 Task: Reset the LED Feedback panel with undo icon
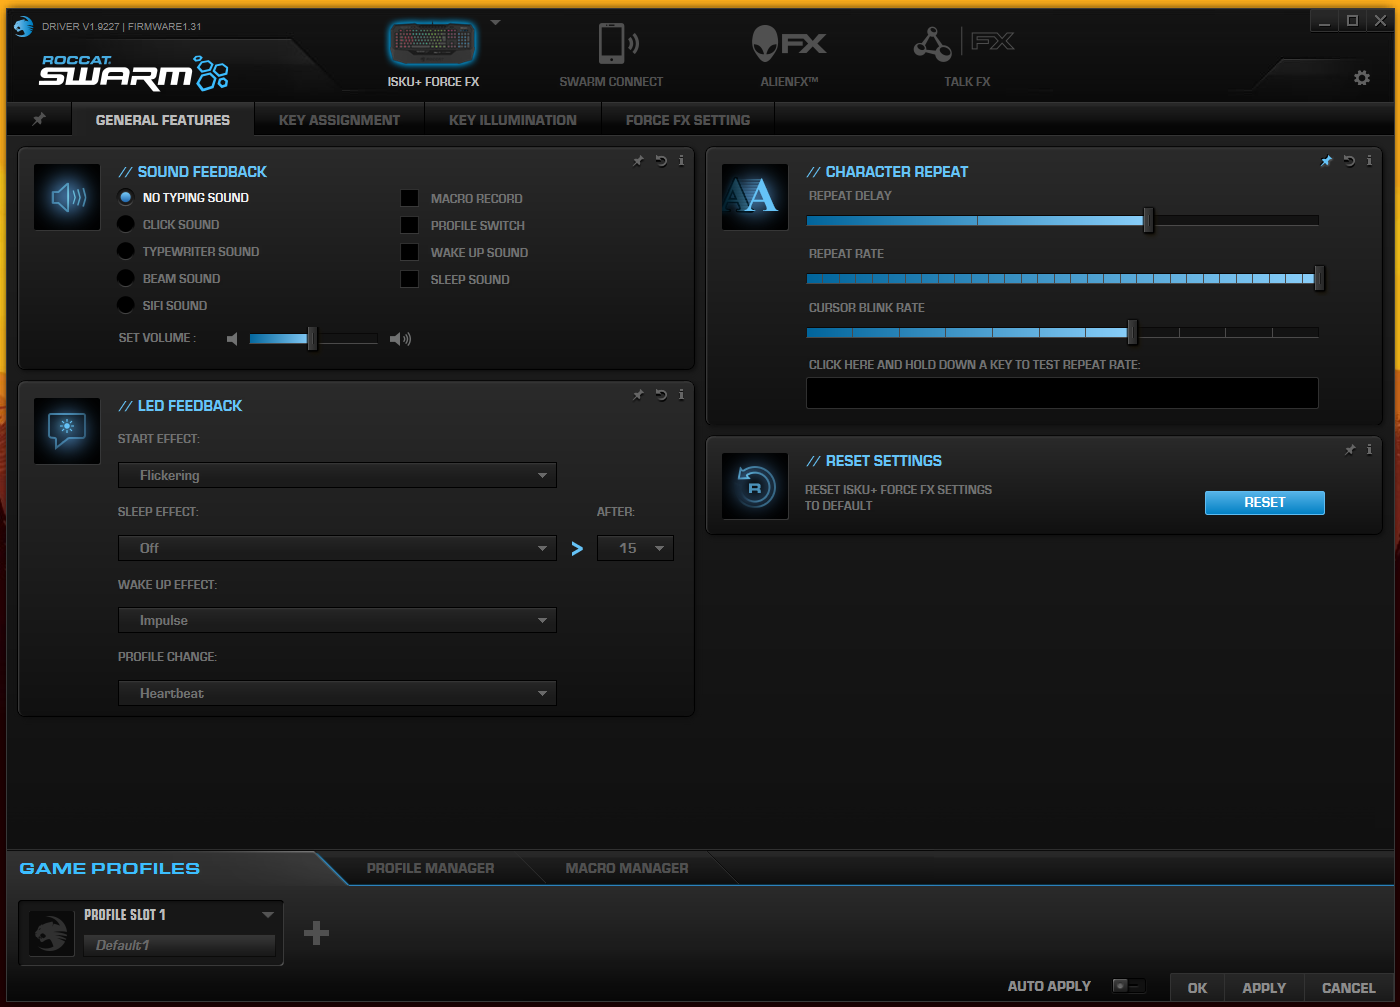(661, 395)
